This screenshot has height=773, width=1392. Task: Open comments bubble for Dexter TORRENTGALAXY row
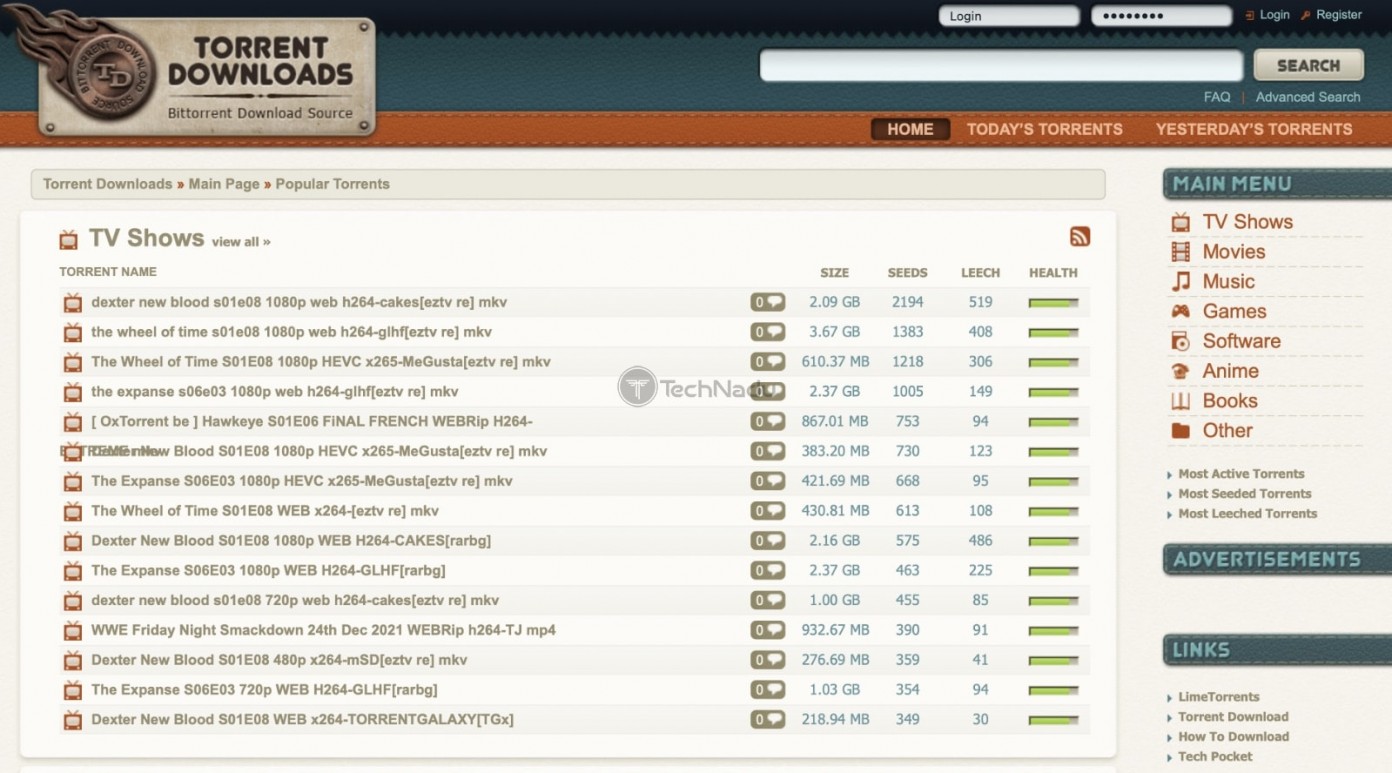tap(768, 719)
